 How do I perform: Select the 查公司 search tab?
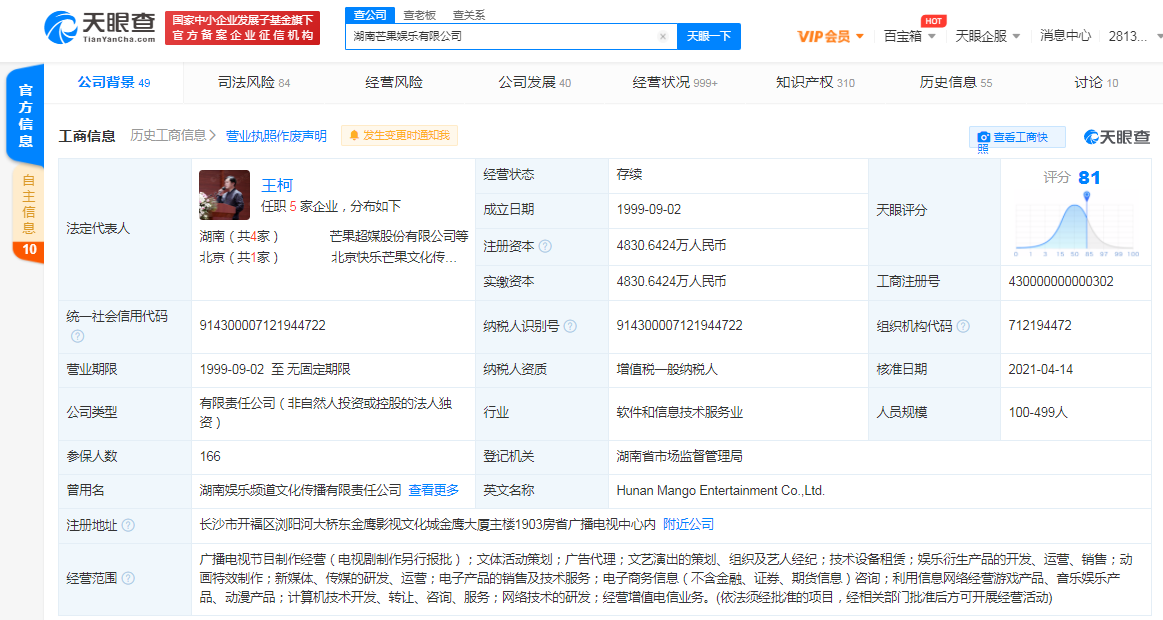[x=369, y=15]
